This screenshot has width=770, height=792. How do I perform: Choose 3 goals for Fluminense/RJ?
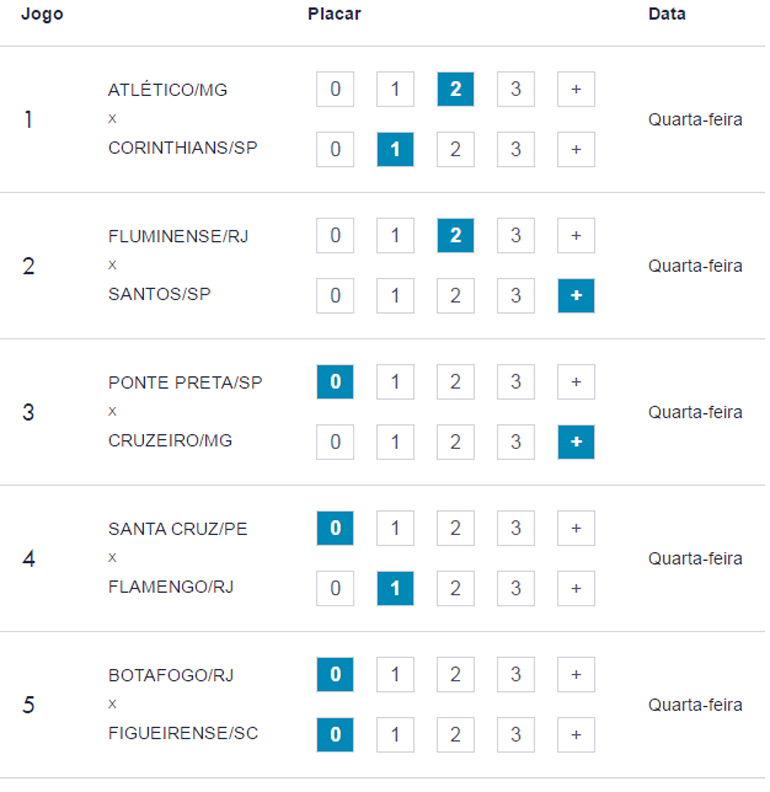tap(516, 236)
